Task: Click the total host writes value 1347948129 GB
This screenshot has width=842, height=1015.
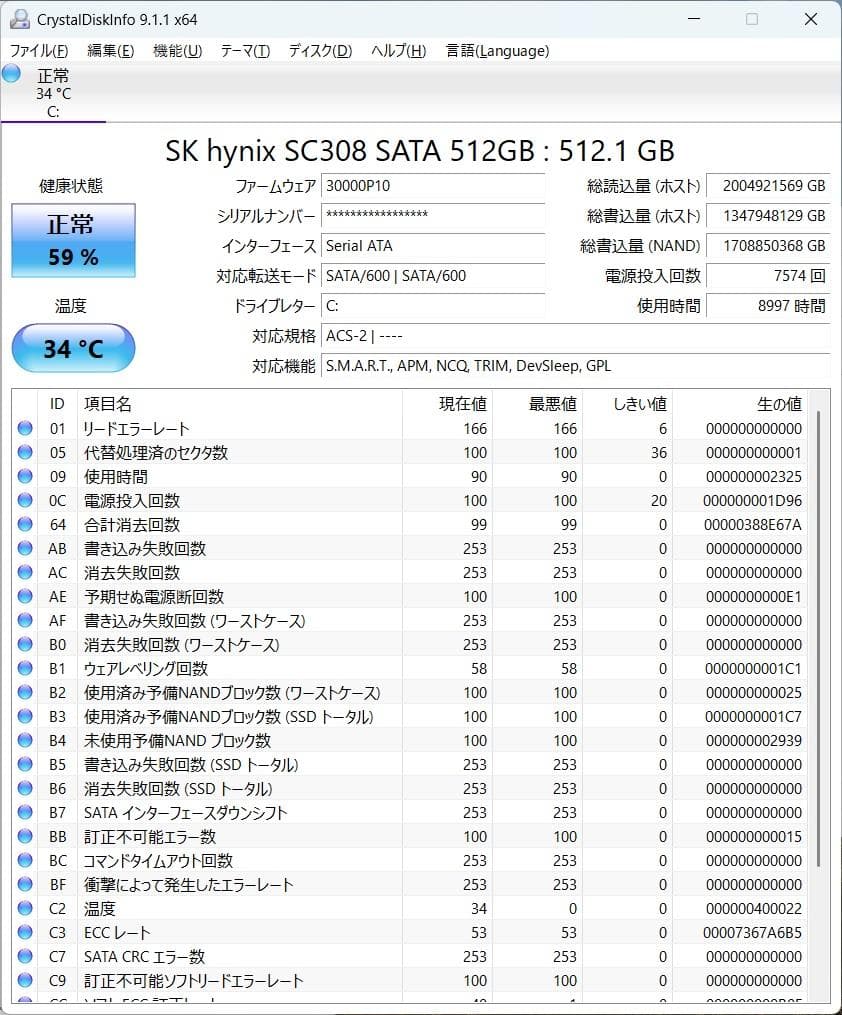Action: click(x=768, y=216)
